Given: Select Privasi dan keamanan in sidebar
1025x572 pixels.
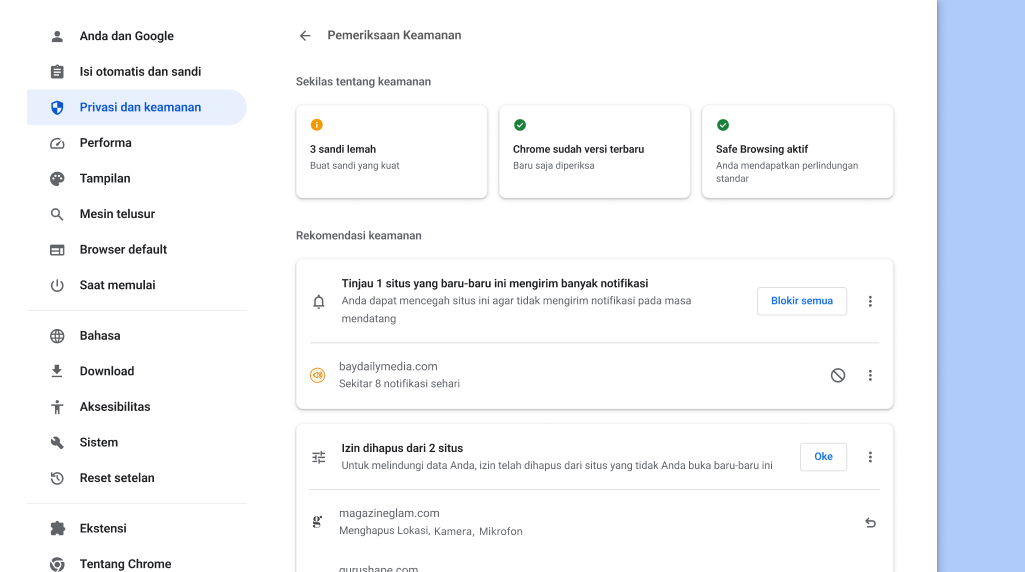Looking at the screenshot, I should [137, 107].
